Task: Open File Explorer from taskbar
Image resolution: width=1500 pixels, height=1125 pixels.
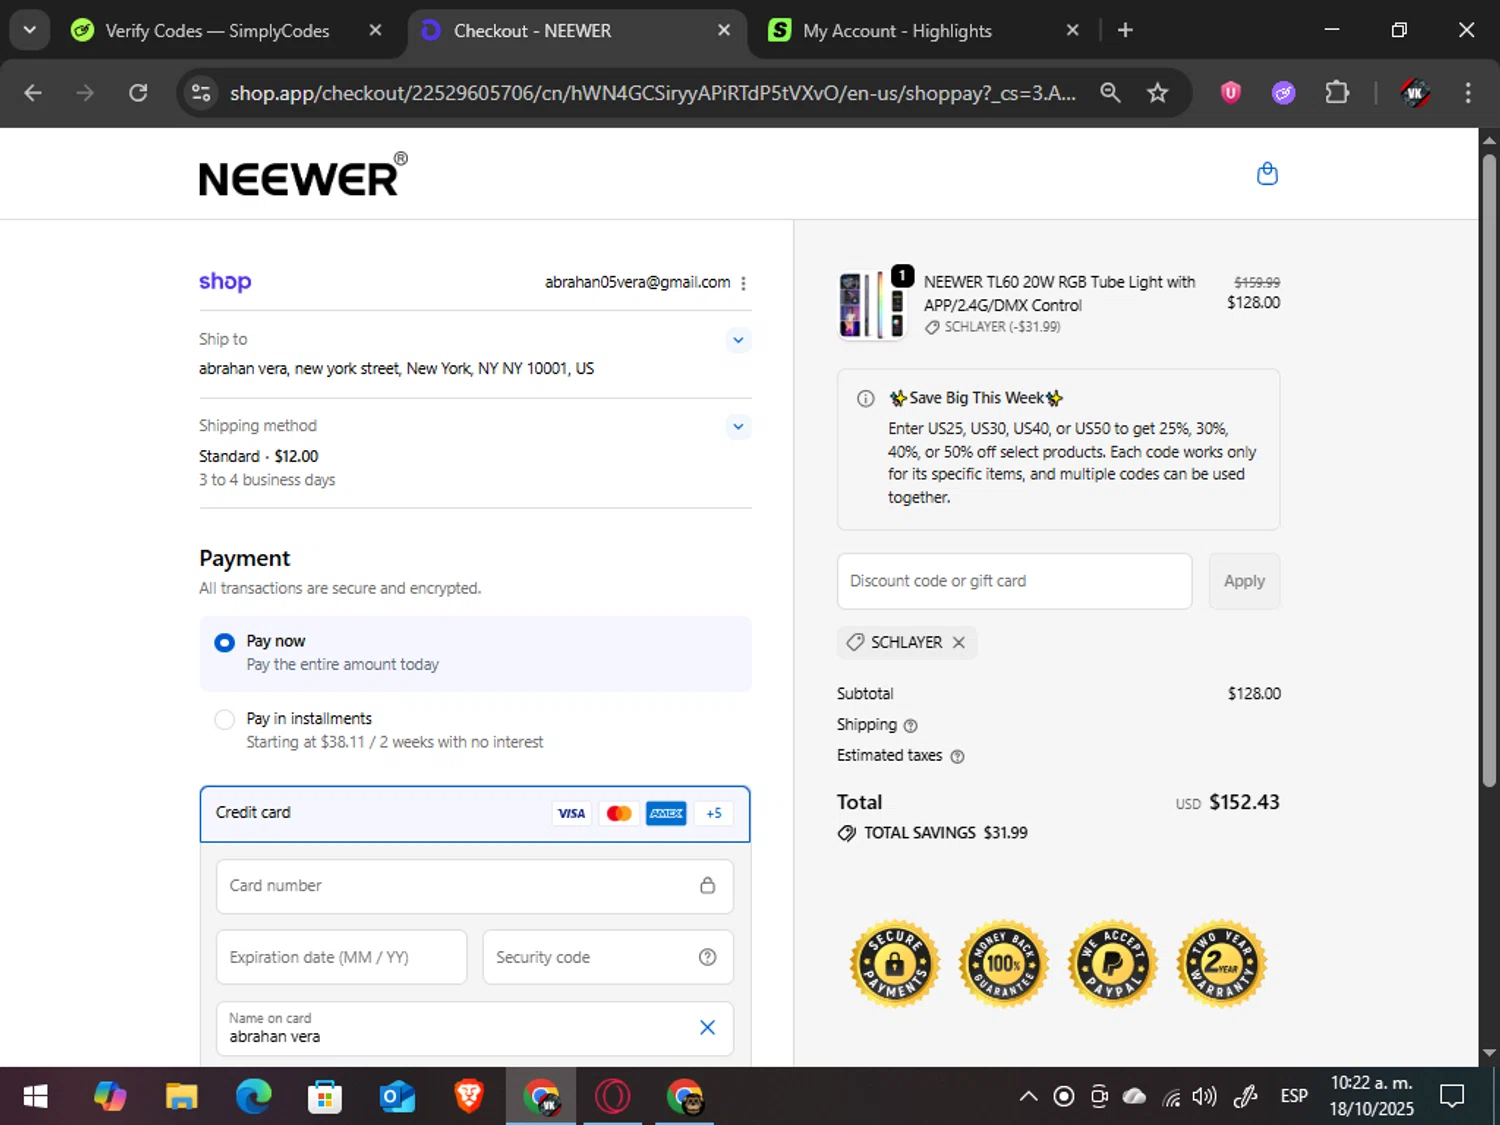Action: [181, 1097]
